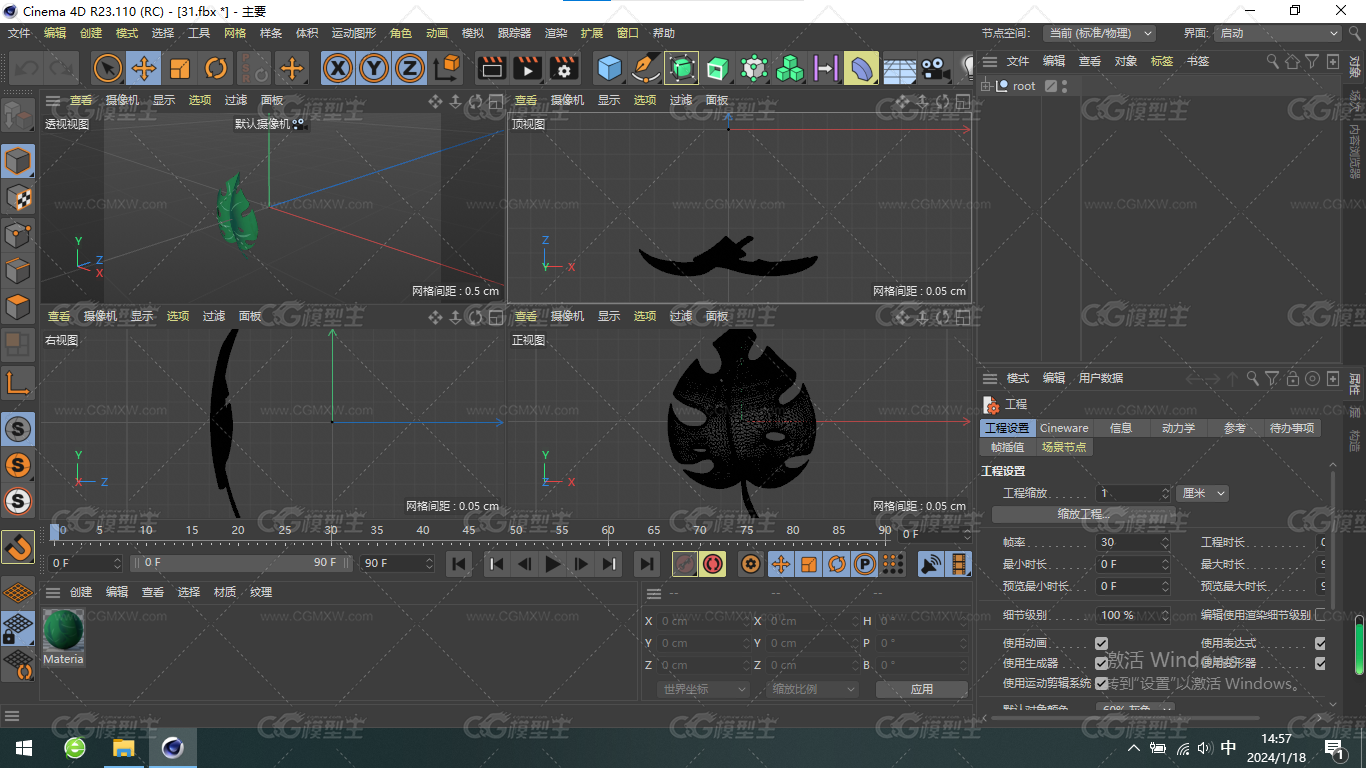Image resolution: width=1366 pixels, height=768 pixels.
Task: Select the Live Selection arrow tool
Action: pos(108,68)
